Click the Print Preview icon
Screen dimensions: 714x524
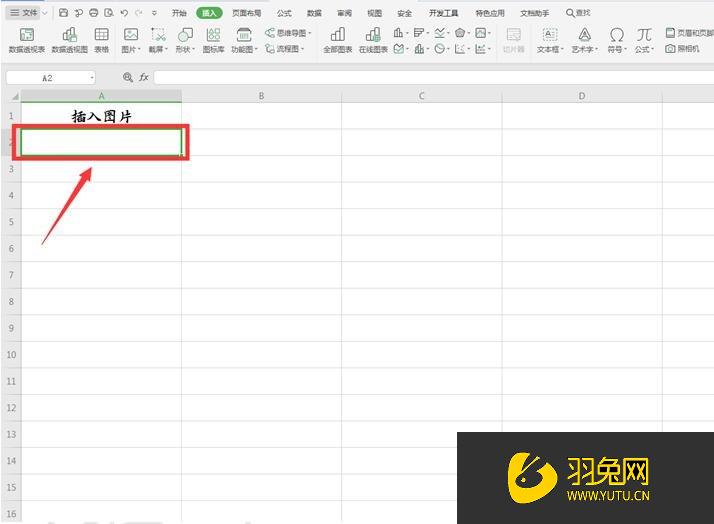108,13
